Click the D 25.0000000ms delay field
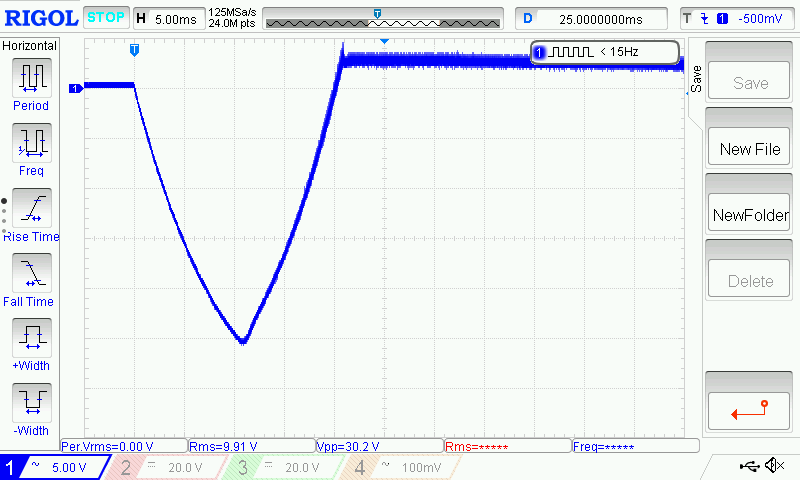This screenshot has width=800, height=480. coord(593,18)
